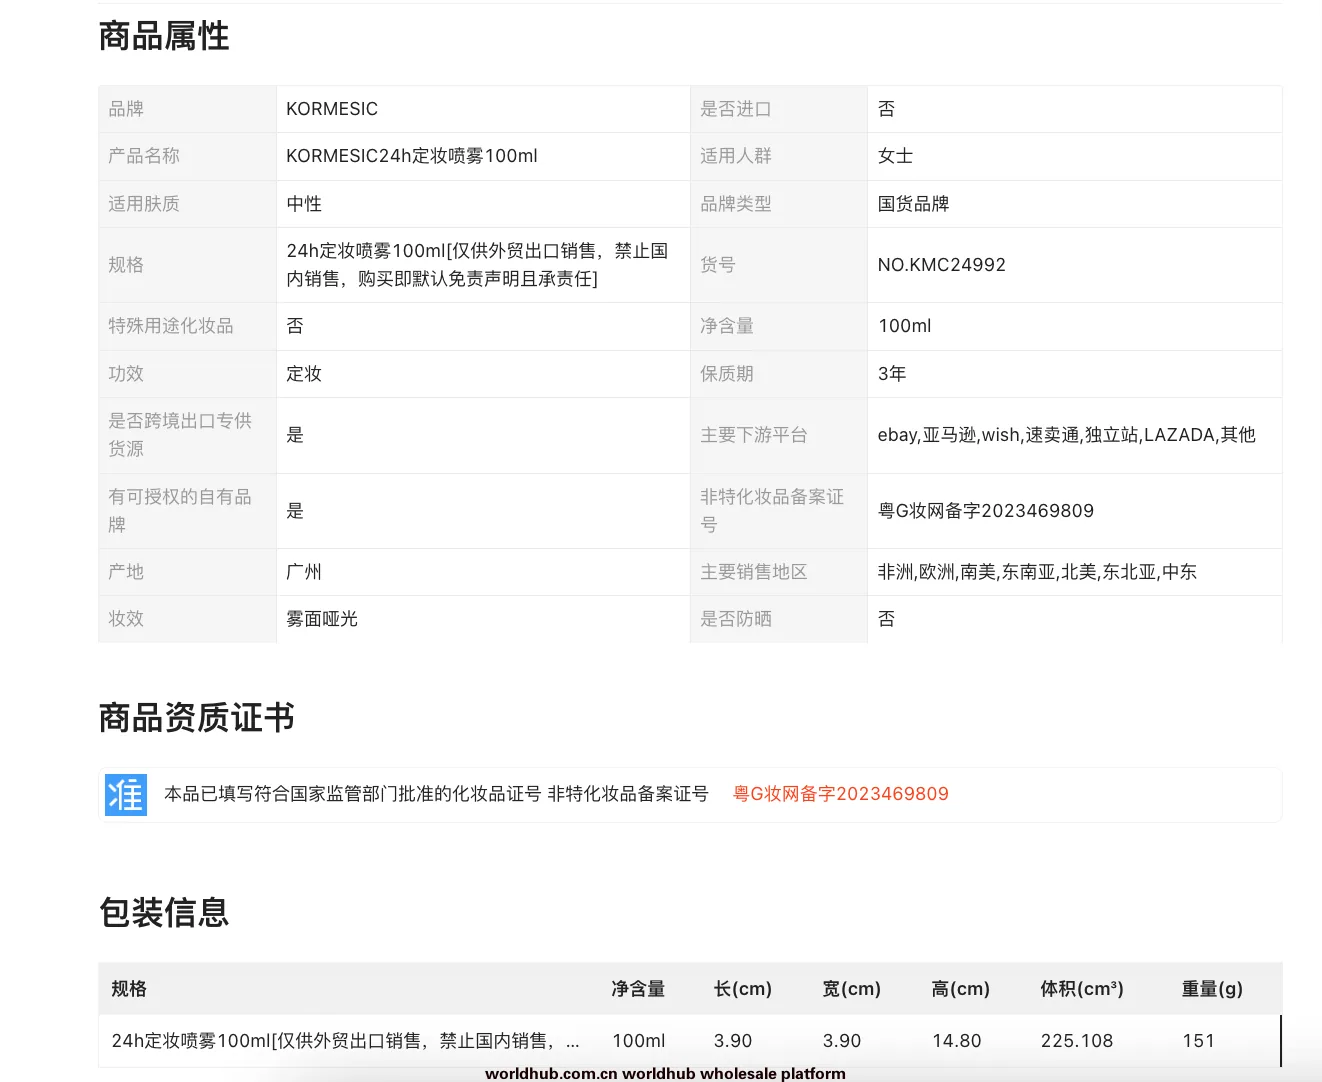Select the text 本品已填写符合国家监管部门批准的化妆品证号
This screenshot has height=1082, width=1322.
(x=353, y=794)
